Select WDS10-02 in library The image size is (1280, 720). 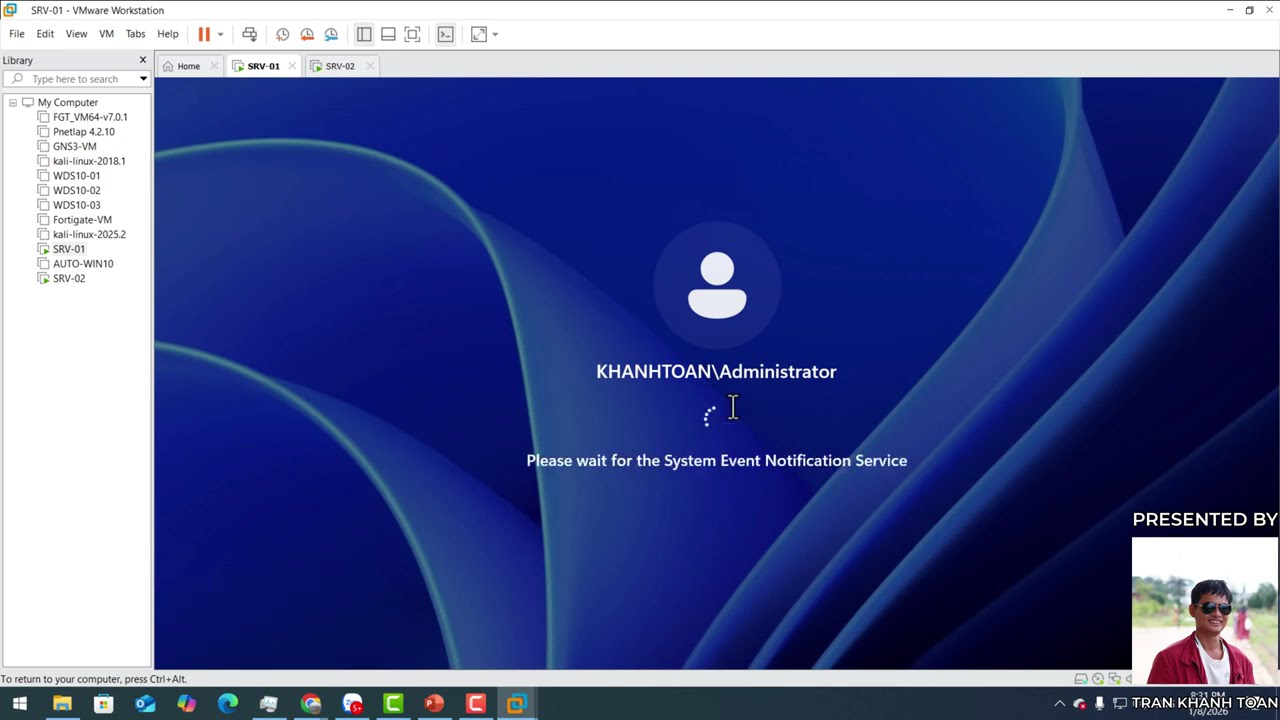point(76,190)
